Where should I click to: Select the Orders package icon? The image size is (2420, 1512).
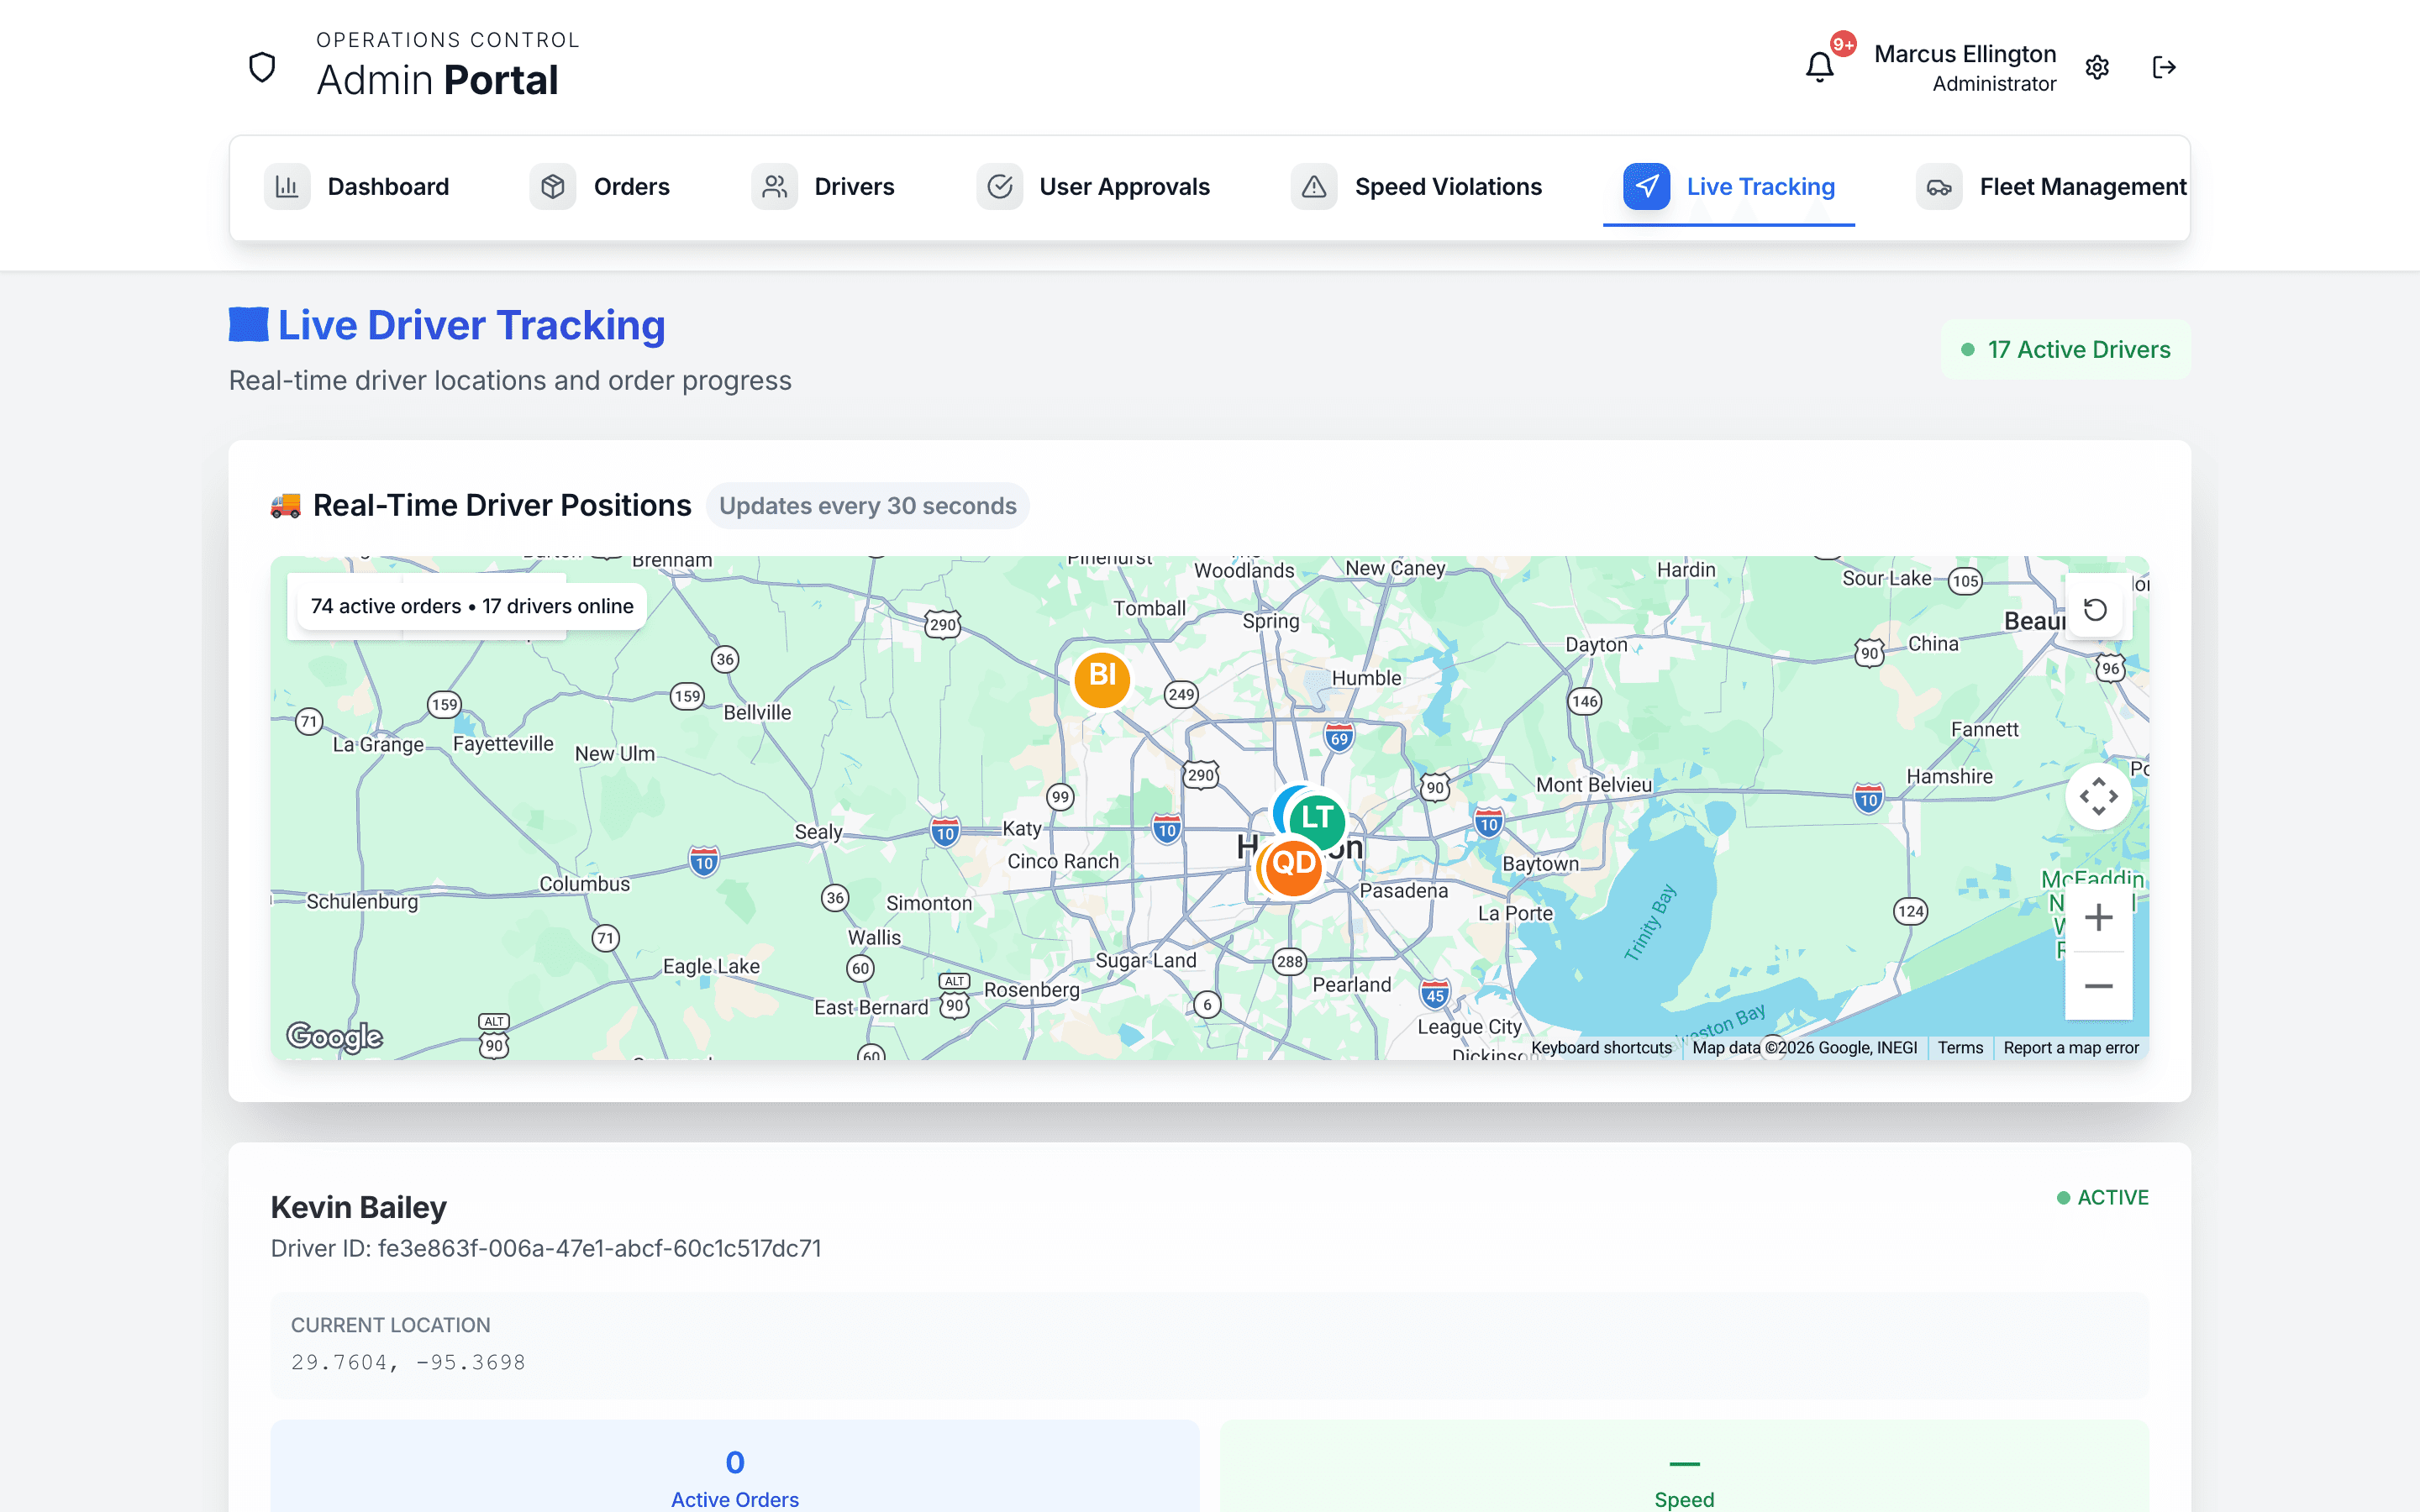[x=553, y=186]
